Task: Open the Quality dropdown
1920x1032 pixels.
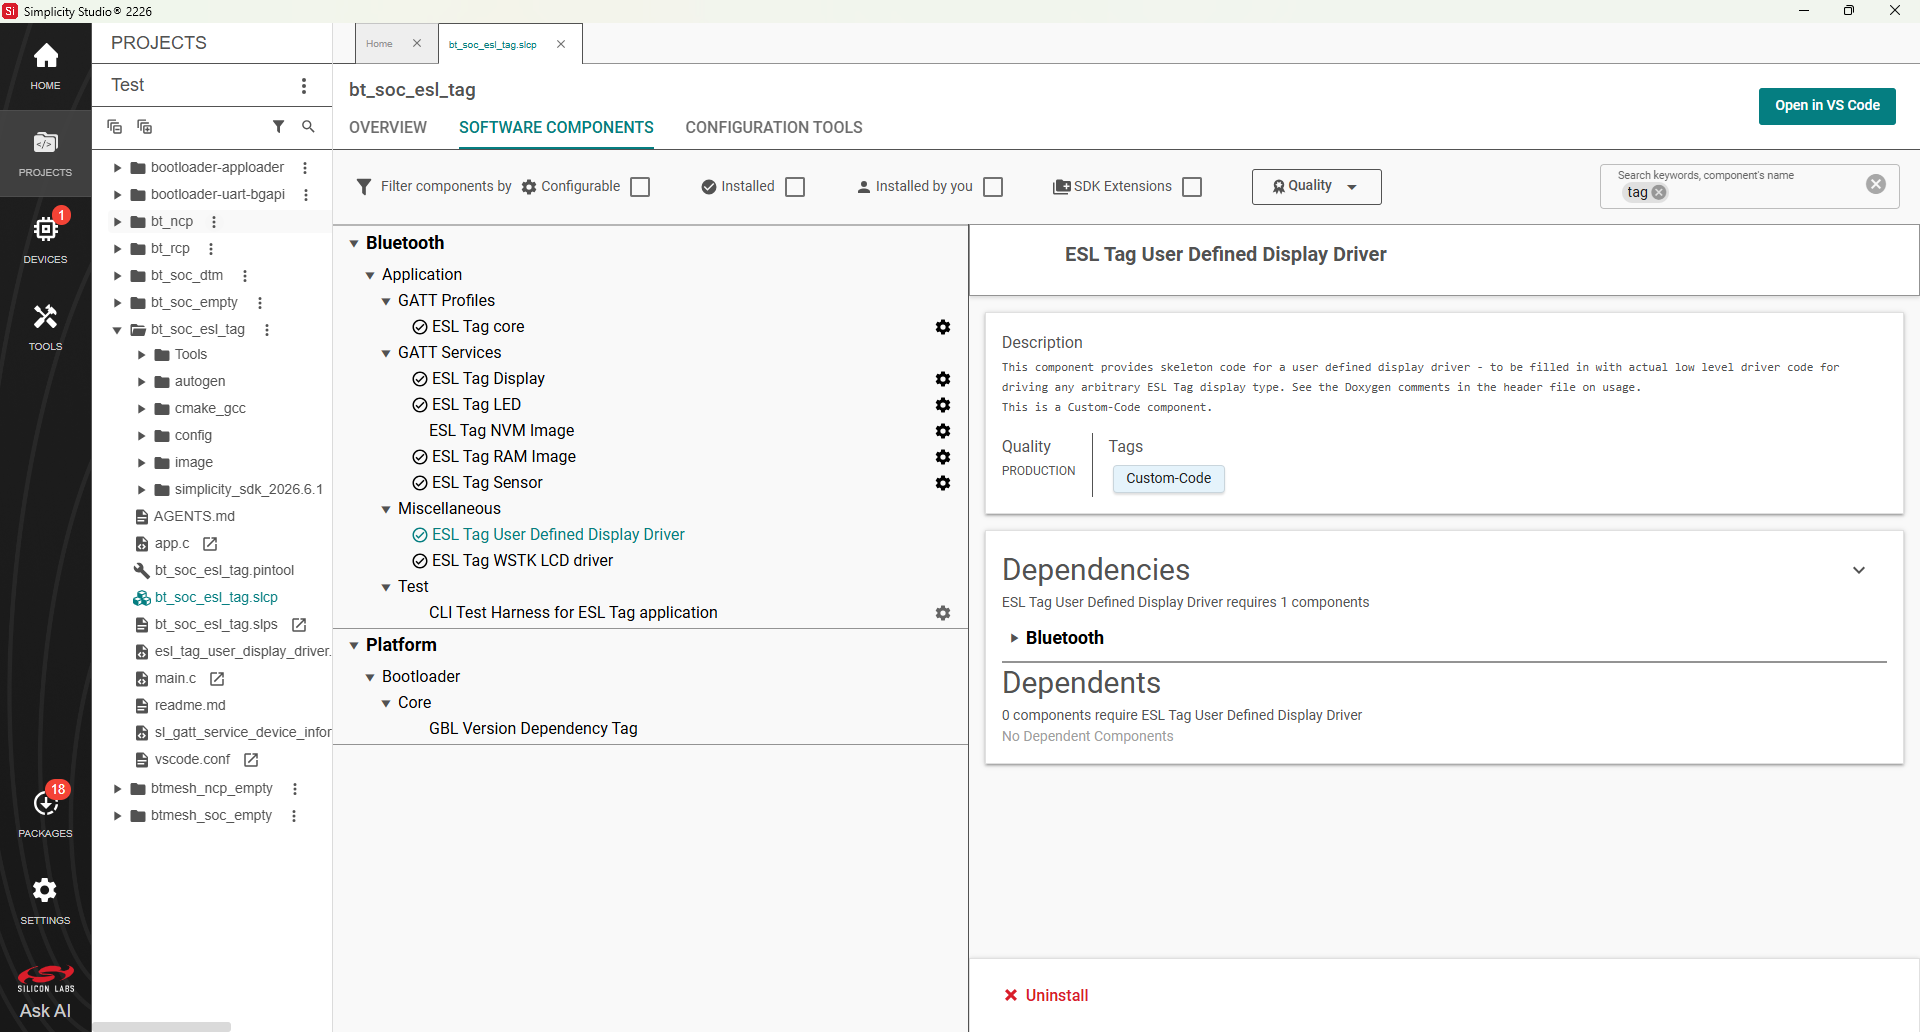Action: (x=1316, y=187)
